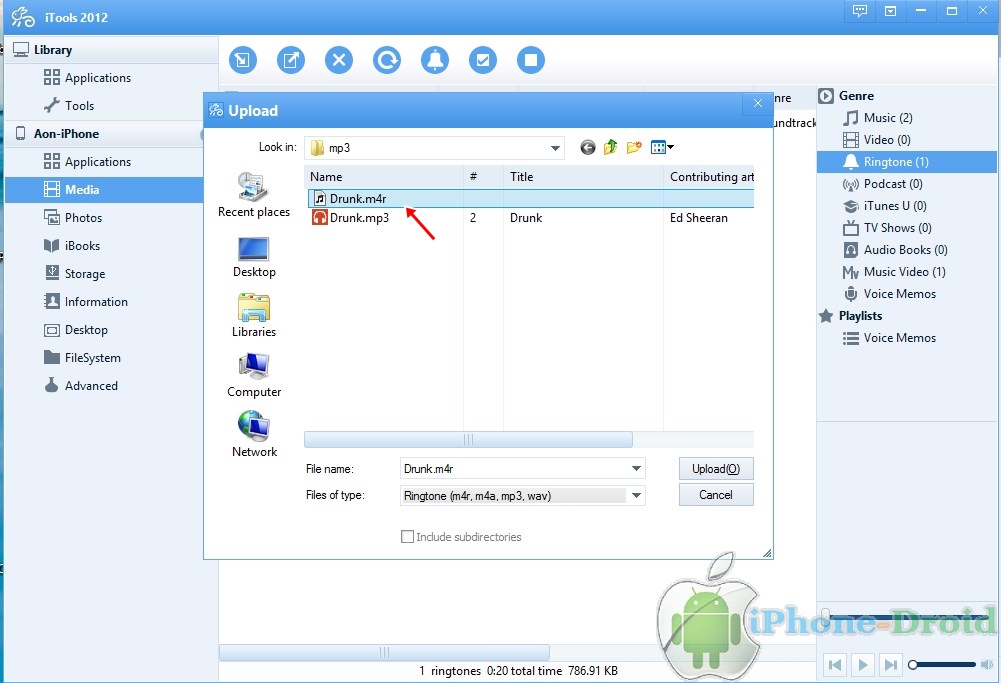
Task: Click the file list horizontal scrollbar
Action: tap(469, 439)
